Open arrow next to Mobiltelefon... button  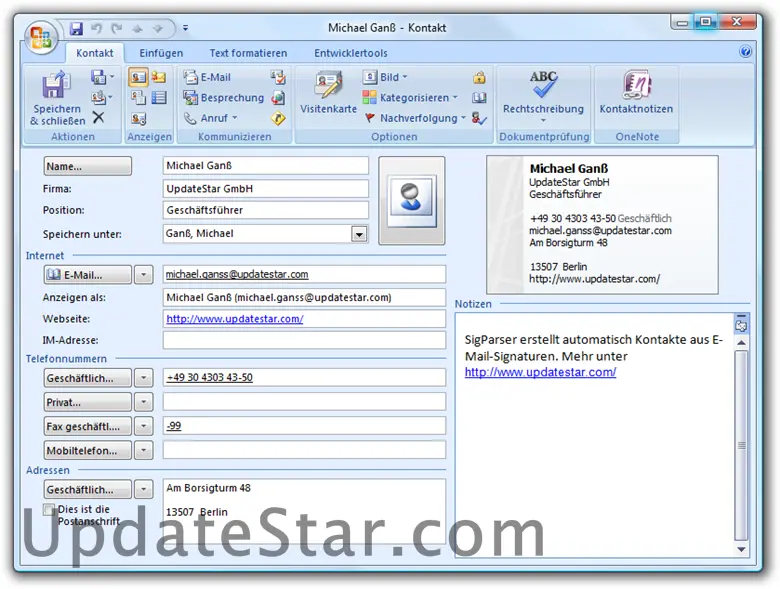(143, 450)
